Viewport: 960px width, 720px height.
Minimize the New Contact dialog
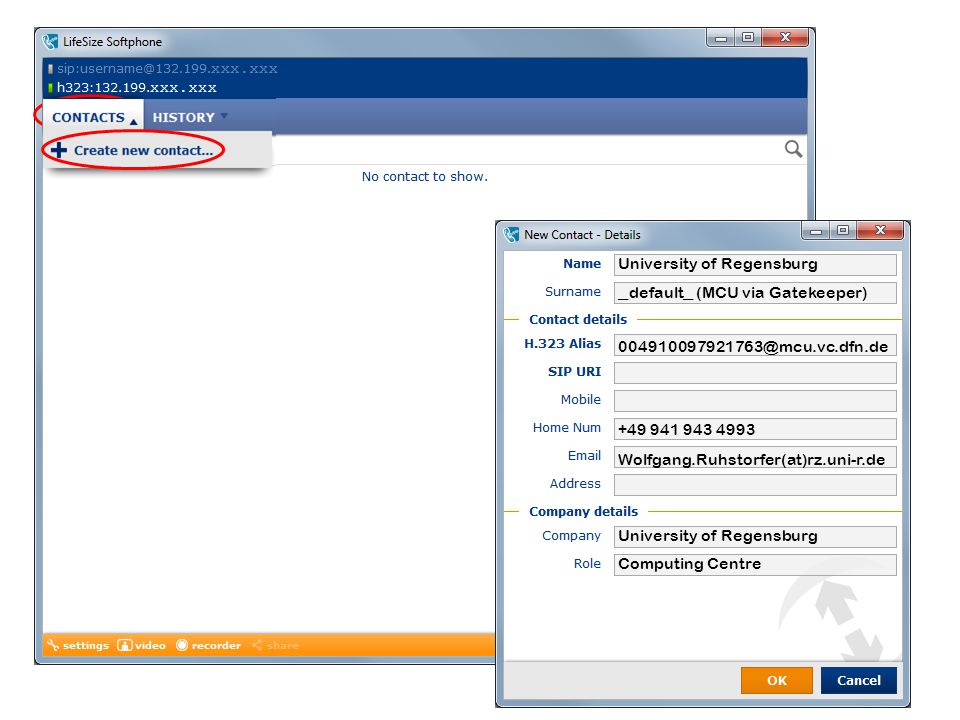pos(816,230)
